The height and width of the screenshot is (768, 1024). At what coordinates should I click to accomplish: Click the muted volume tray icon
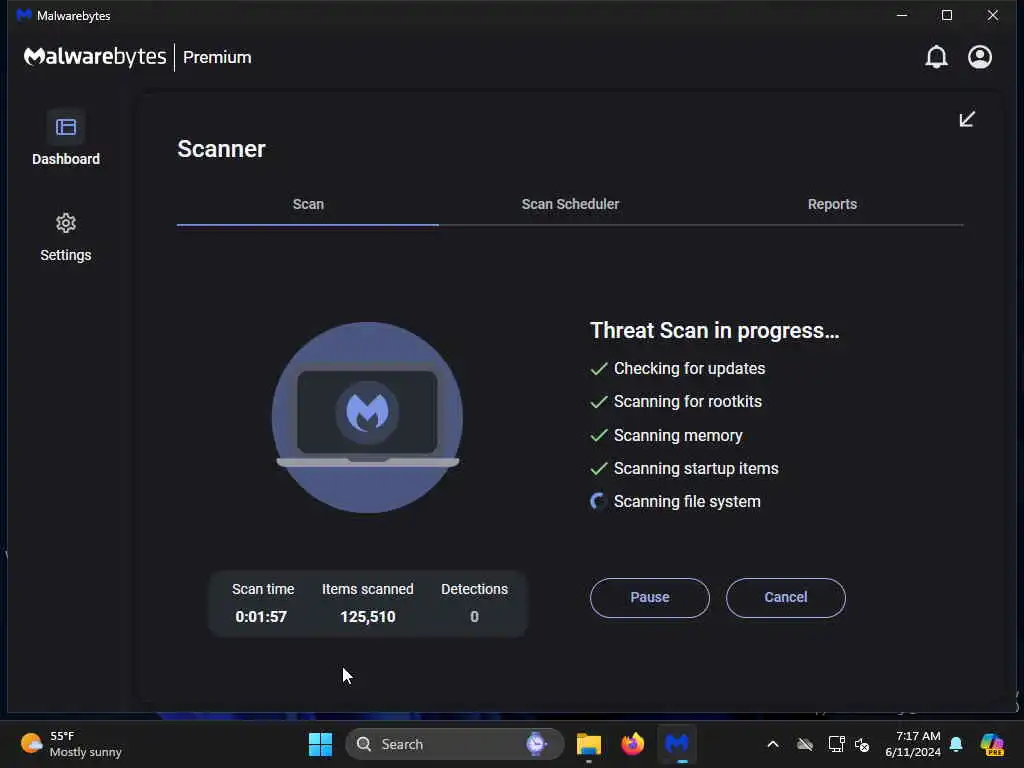click(x=863, y=744)
